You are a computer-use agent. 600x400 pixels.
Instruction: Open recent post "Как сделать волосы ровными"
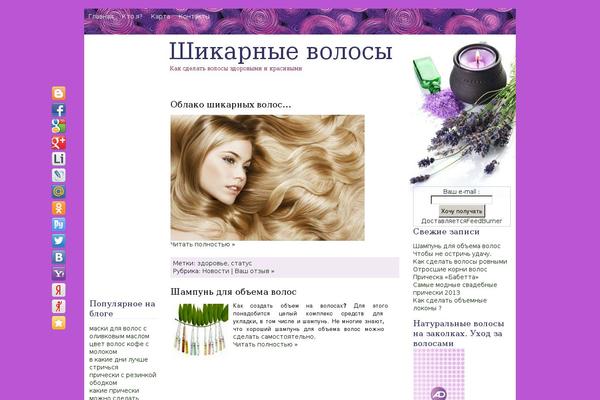click(x=460, y=261)
